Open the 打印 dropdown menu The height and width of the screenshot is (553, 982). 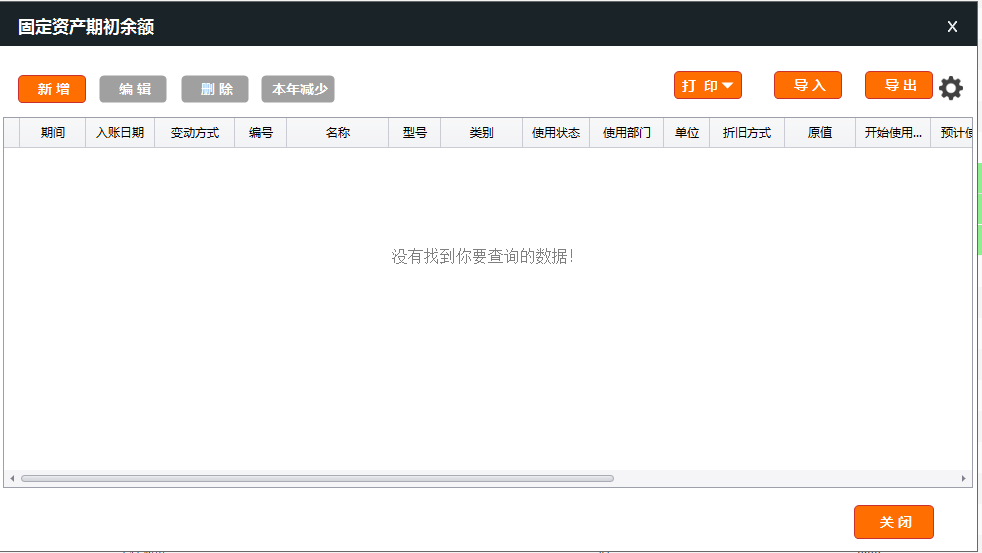(x=707, y=86)
